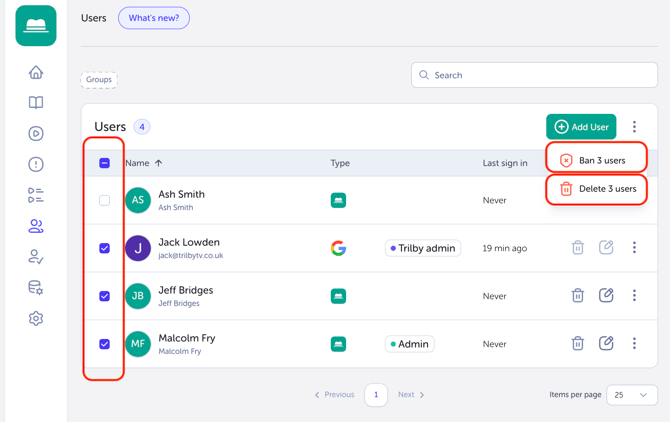Click the delete trash icon for Jack Lowden
The height and width of the screenshot is (422, 670).
(578, 247)
